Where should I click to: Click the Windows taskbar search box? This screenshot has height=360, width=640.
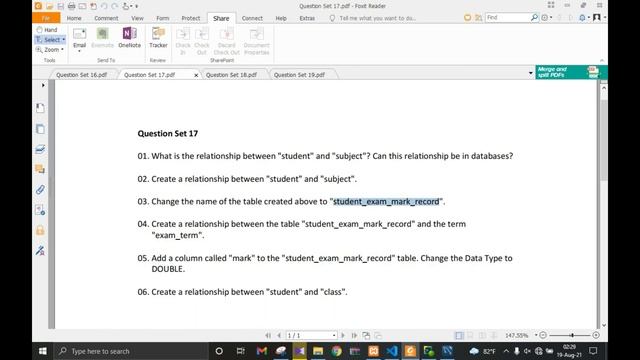pos(131,351)
